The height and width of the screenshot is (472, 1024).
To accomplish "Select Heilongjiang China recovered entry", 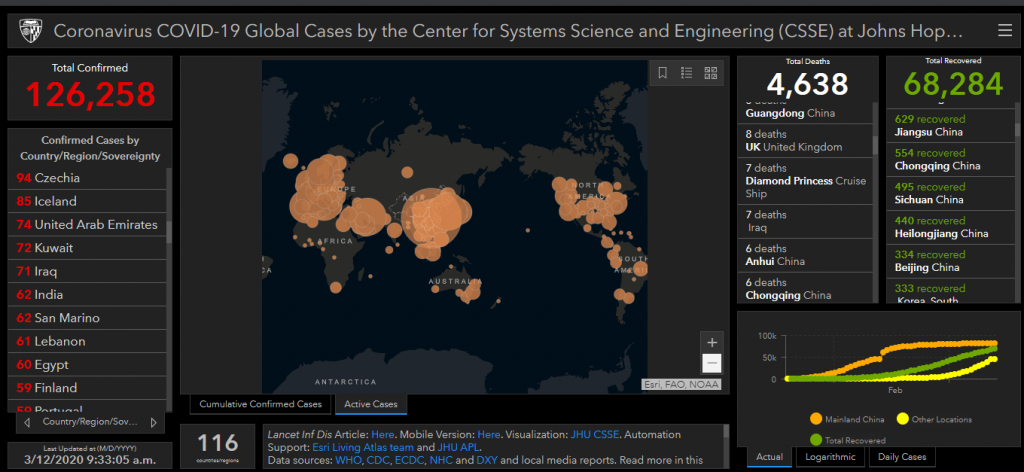I will pyautogui.click(x=950, y=227).
